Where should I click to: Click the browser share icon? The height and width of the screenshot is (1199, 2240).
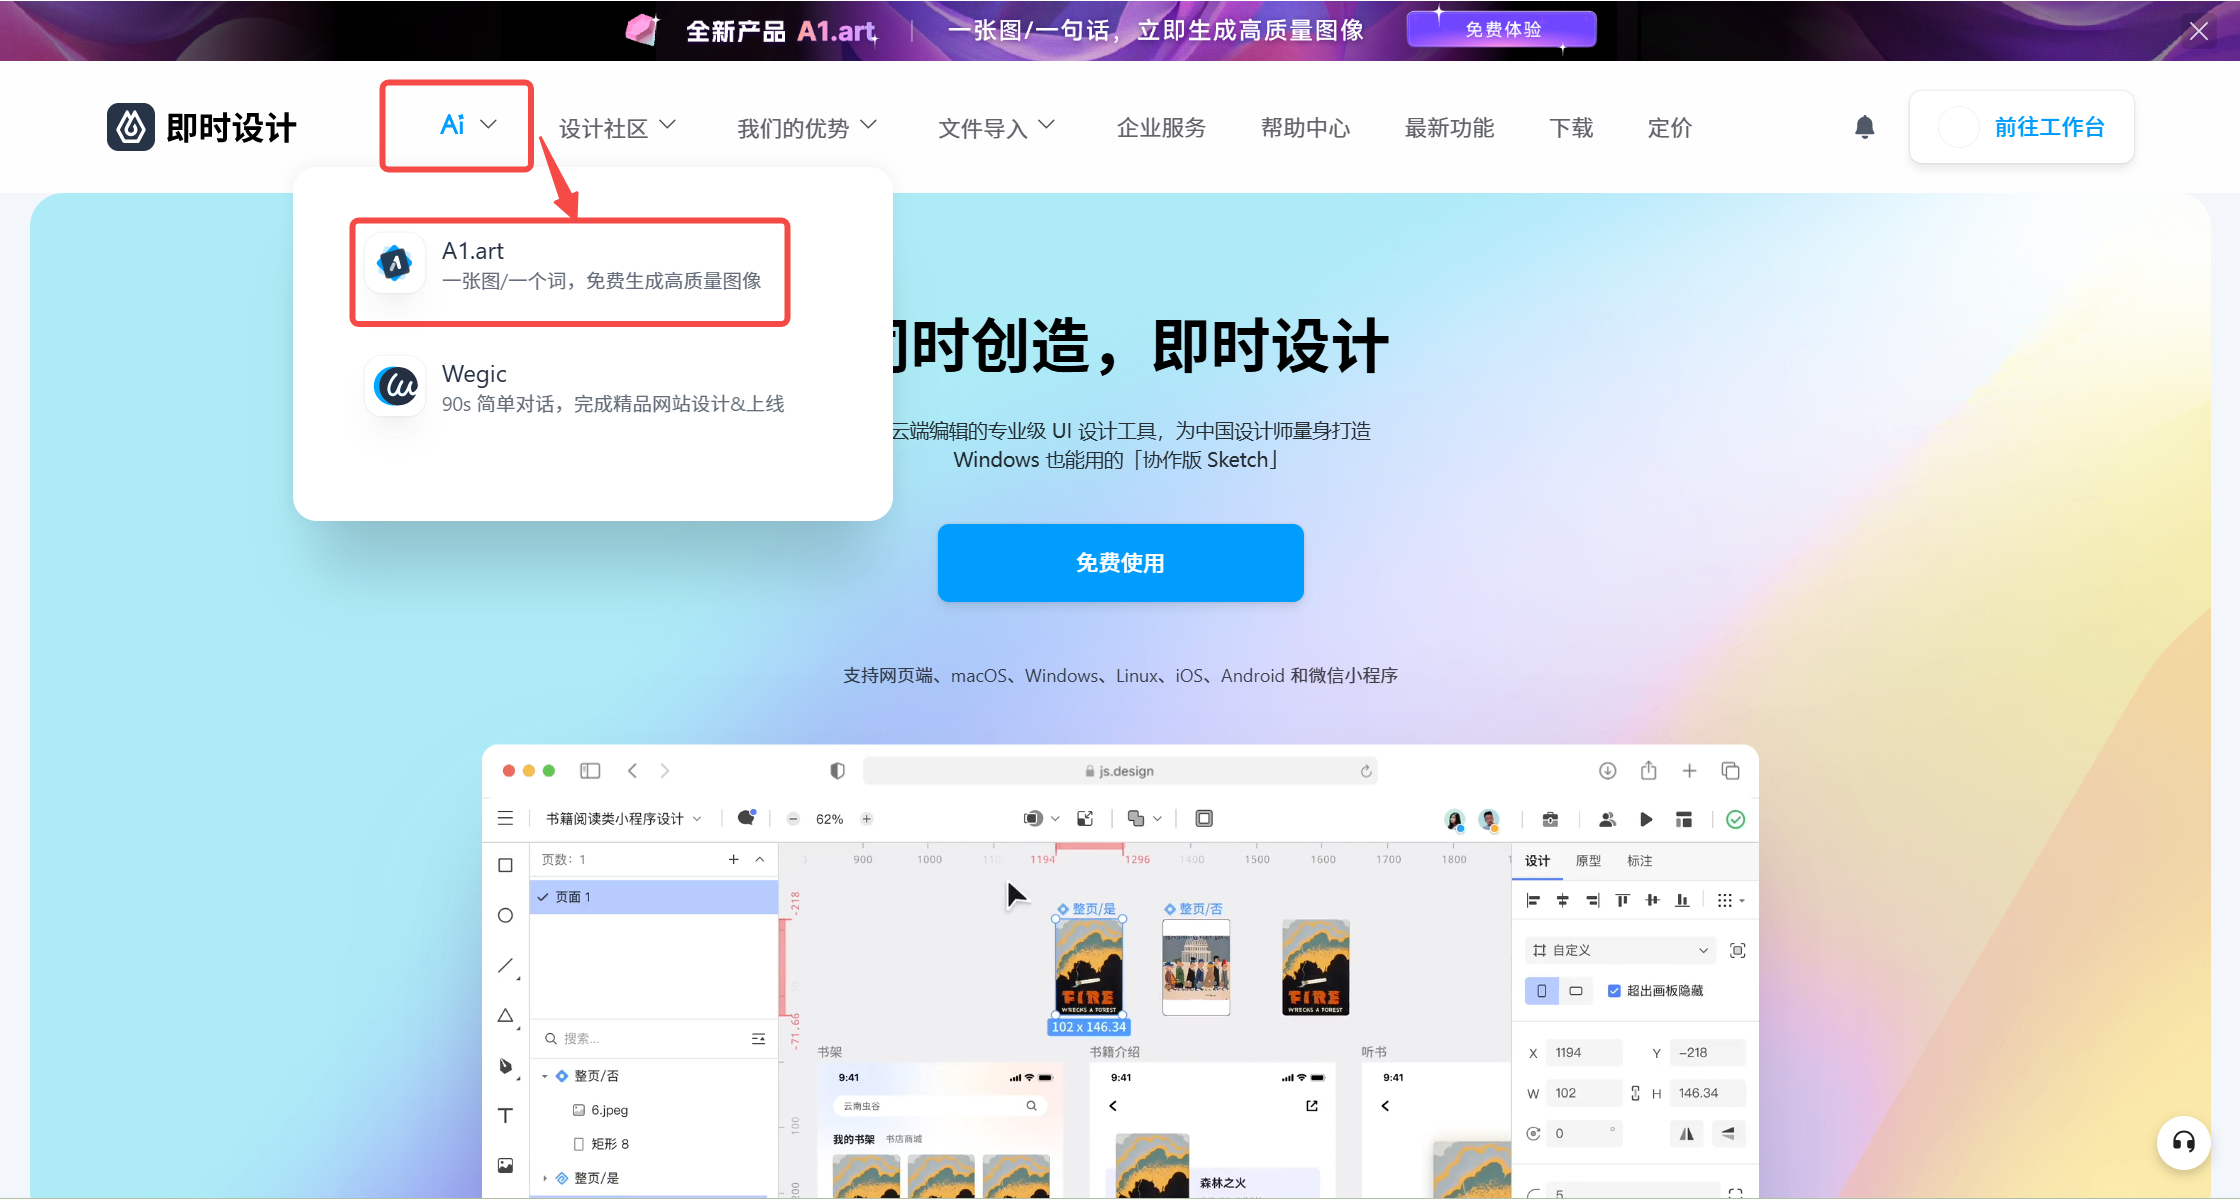pos(1648,770)
